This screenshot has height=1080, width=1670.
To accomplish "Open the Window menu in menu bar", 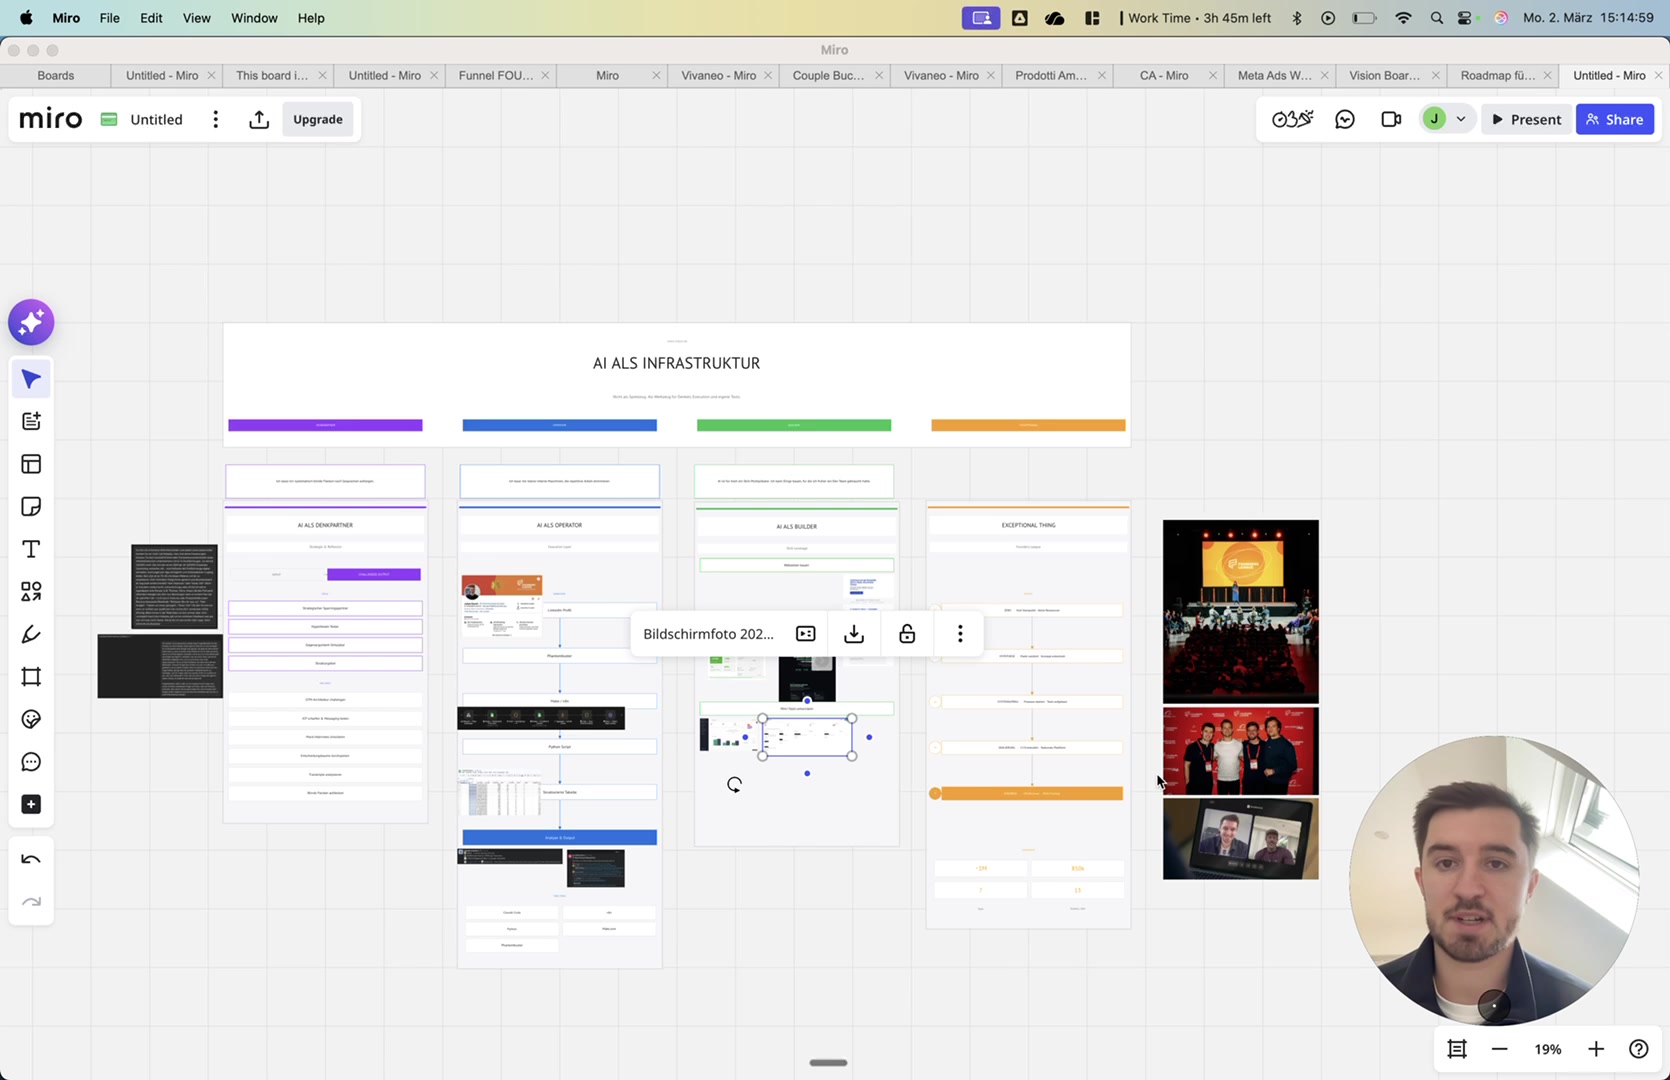I will coord(254,18).
